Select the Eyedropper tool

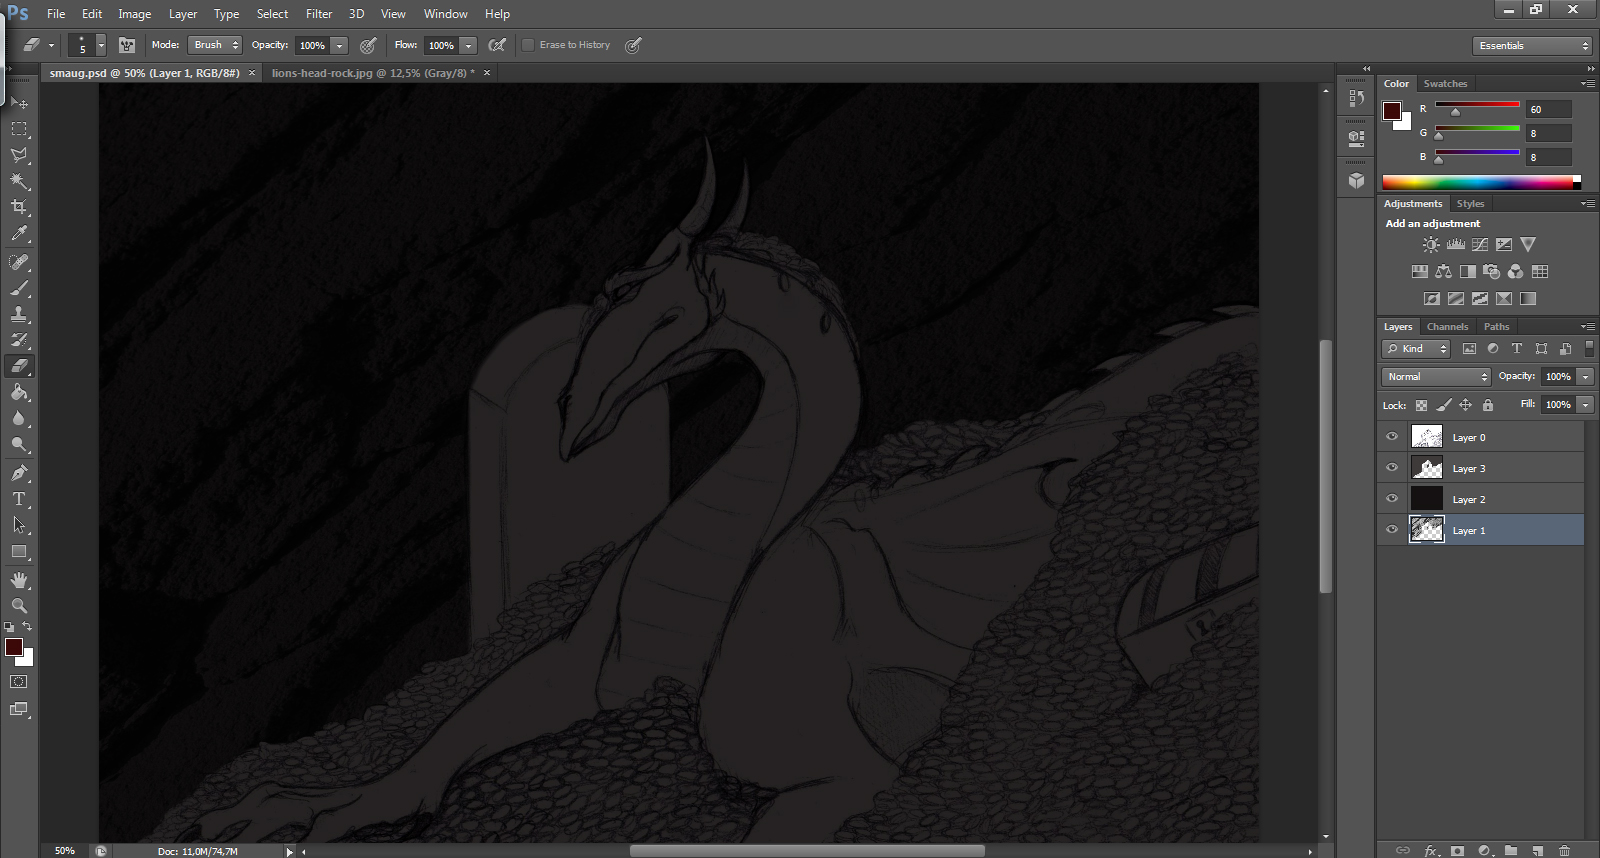(19, 234)
